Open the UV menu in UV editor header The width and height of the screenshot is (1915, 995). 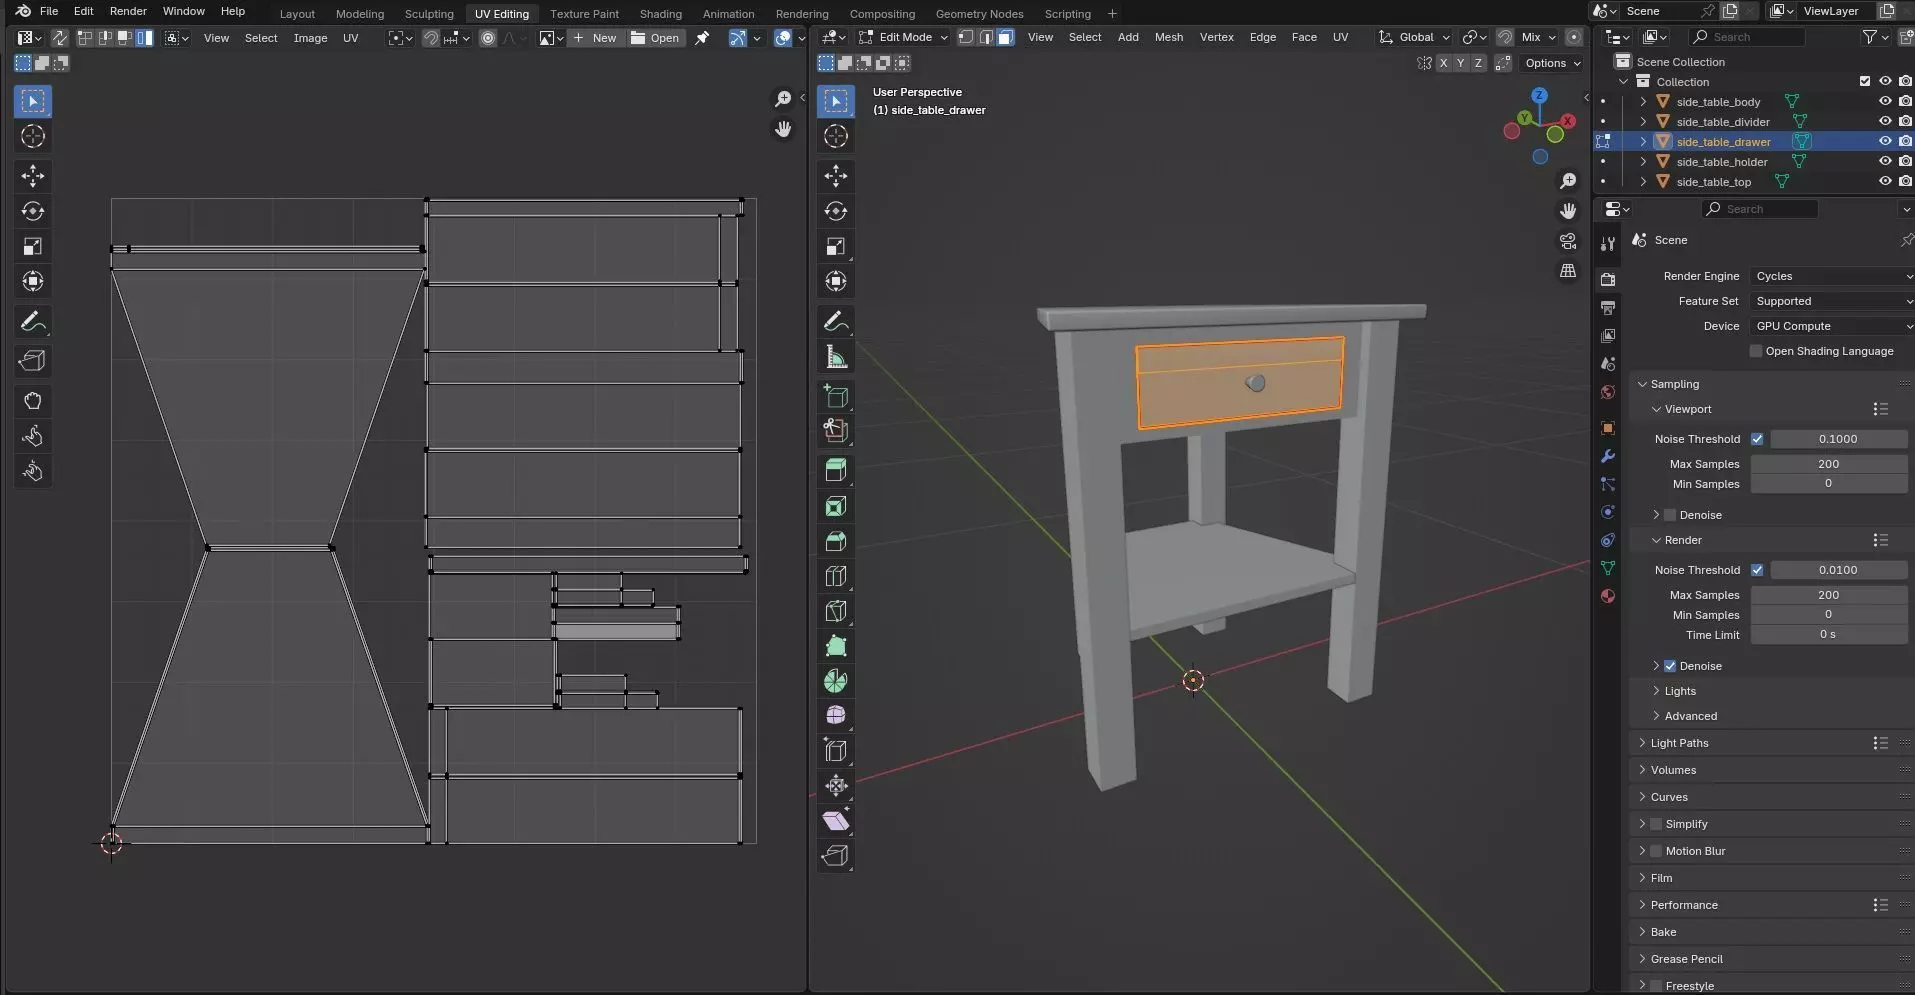350,38
